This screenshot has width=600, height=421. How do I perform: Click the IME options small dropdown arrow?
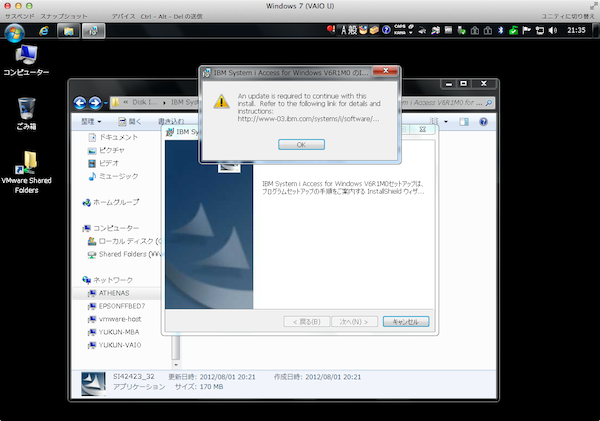click(x=411, y=33)
